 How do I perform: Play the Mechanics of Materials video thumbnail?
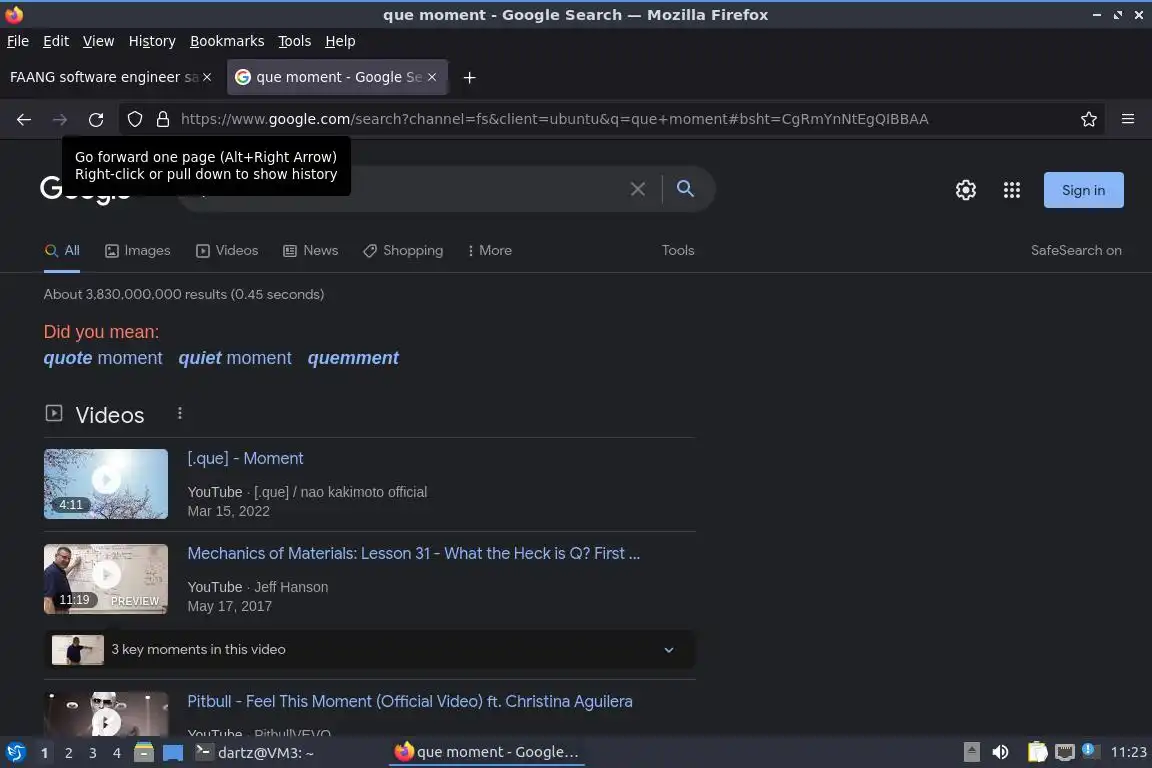(106, 578)
